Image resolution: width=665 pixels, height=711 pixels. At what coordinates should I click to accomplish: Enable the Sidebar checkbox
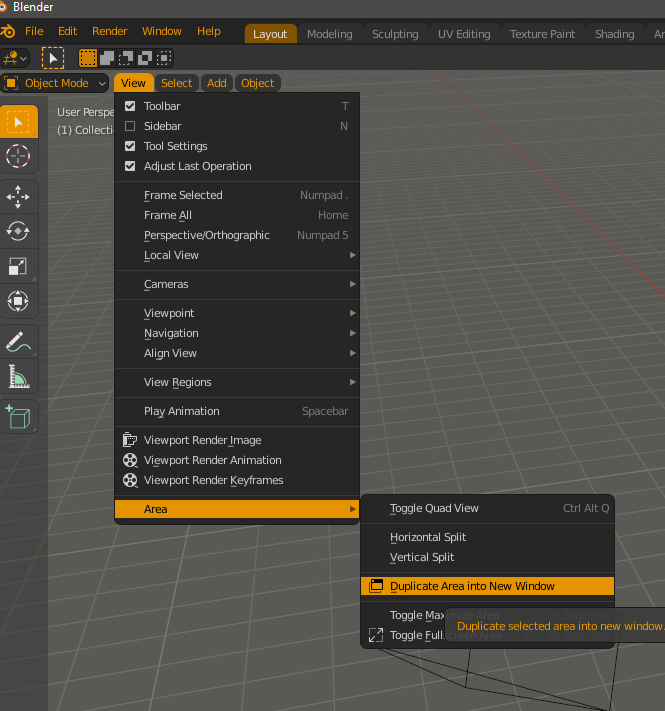coord(130,126)
